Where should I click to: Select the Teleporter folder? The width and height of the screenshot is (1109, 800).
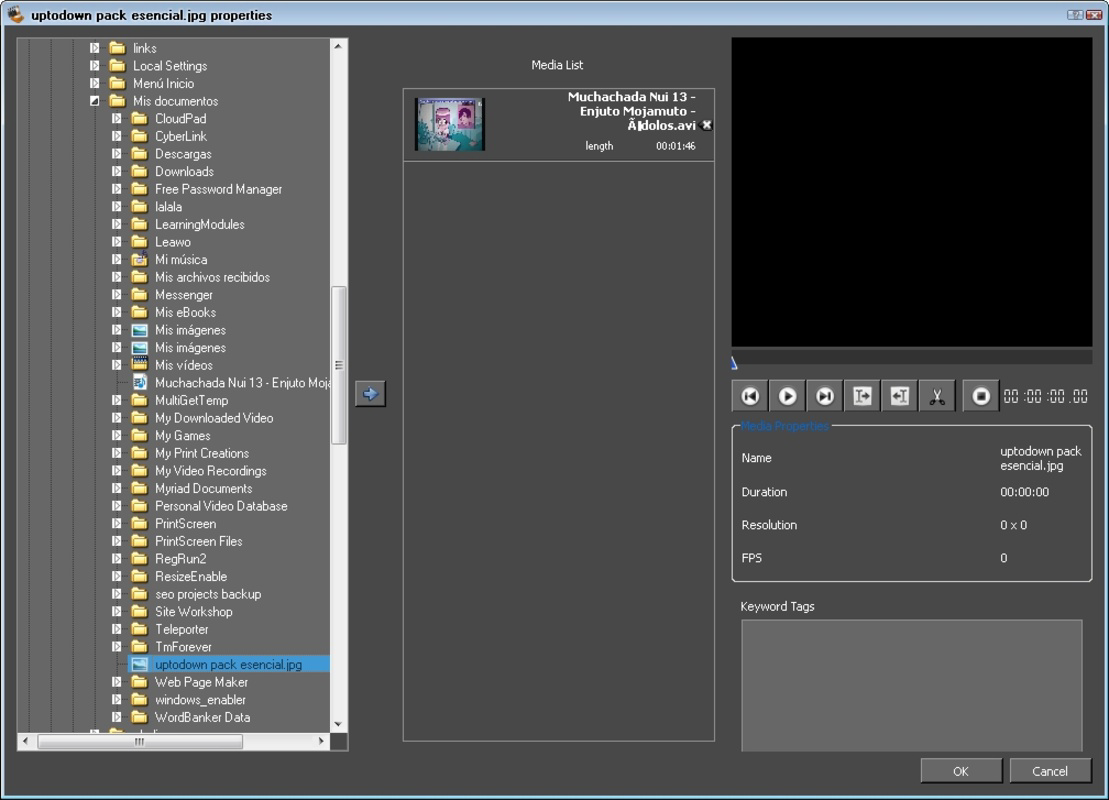tap(182, 630)
